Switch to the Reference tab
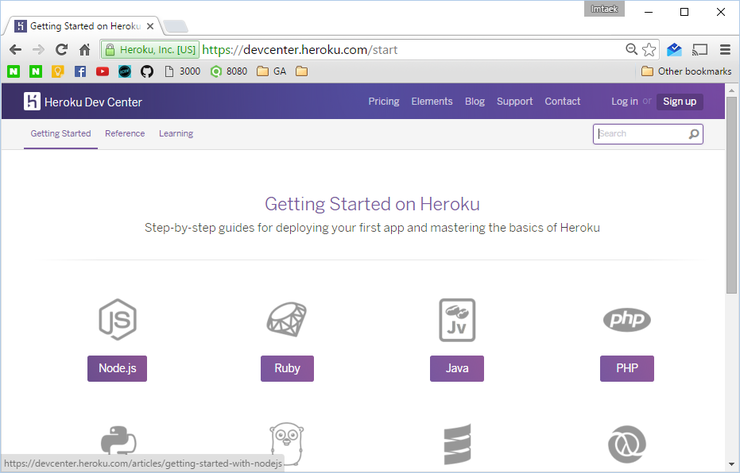 pos(125,134)
